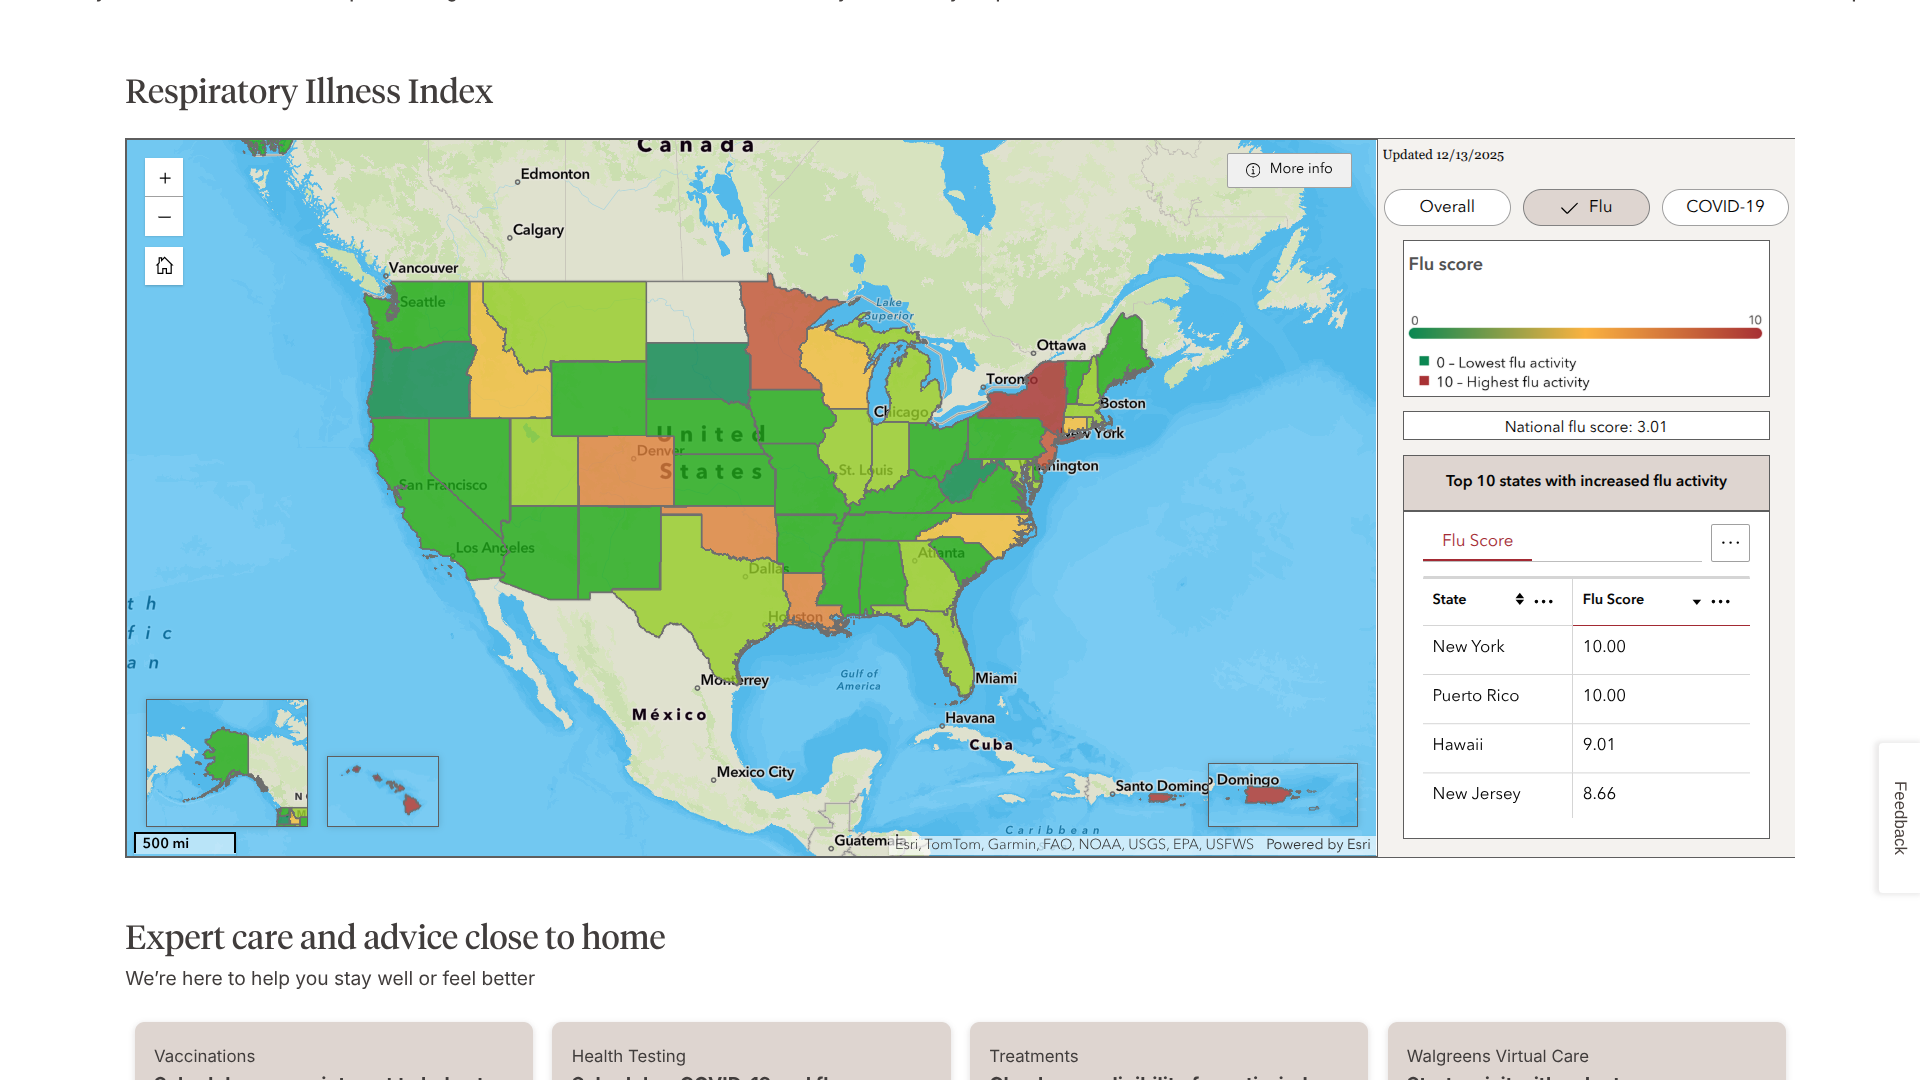Switch to the COVID-19 index toggle

tap(1725, 207)
